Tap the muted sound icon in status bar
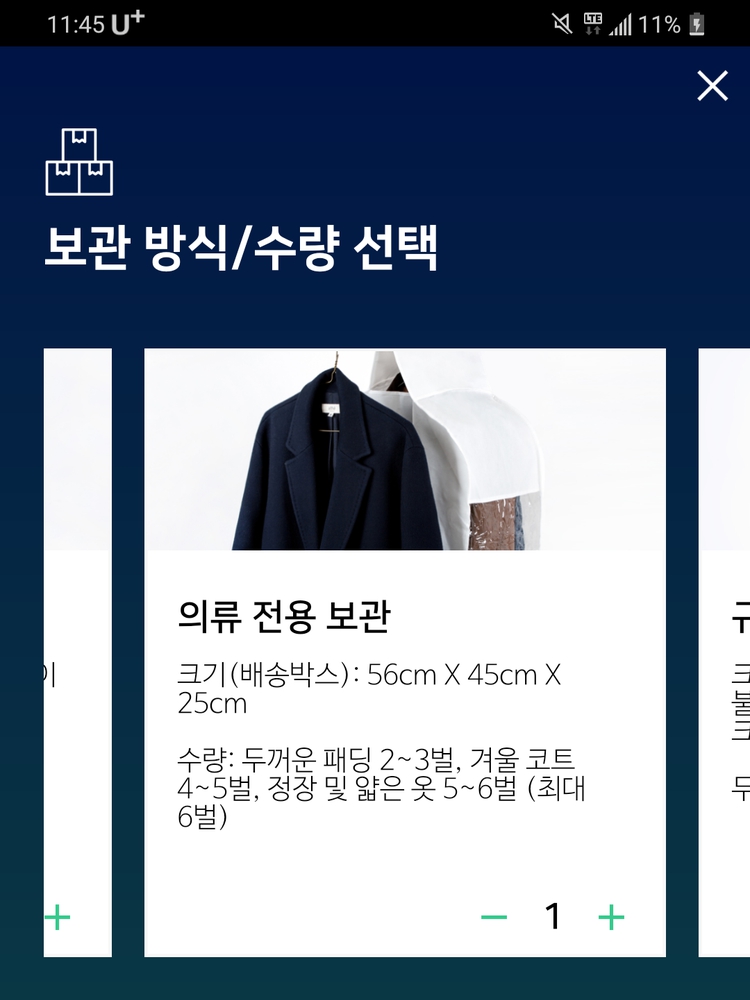 (562, 24)
